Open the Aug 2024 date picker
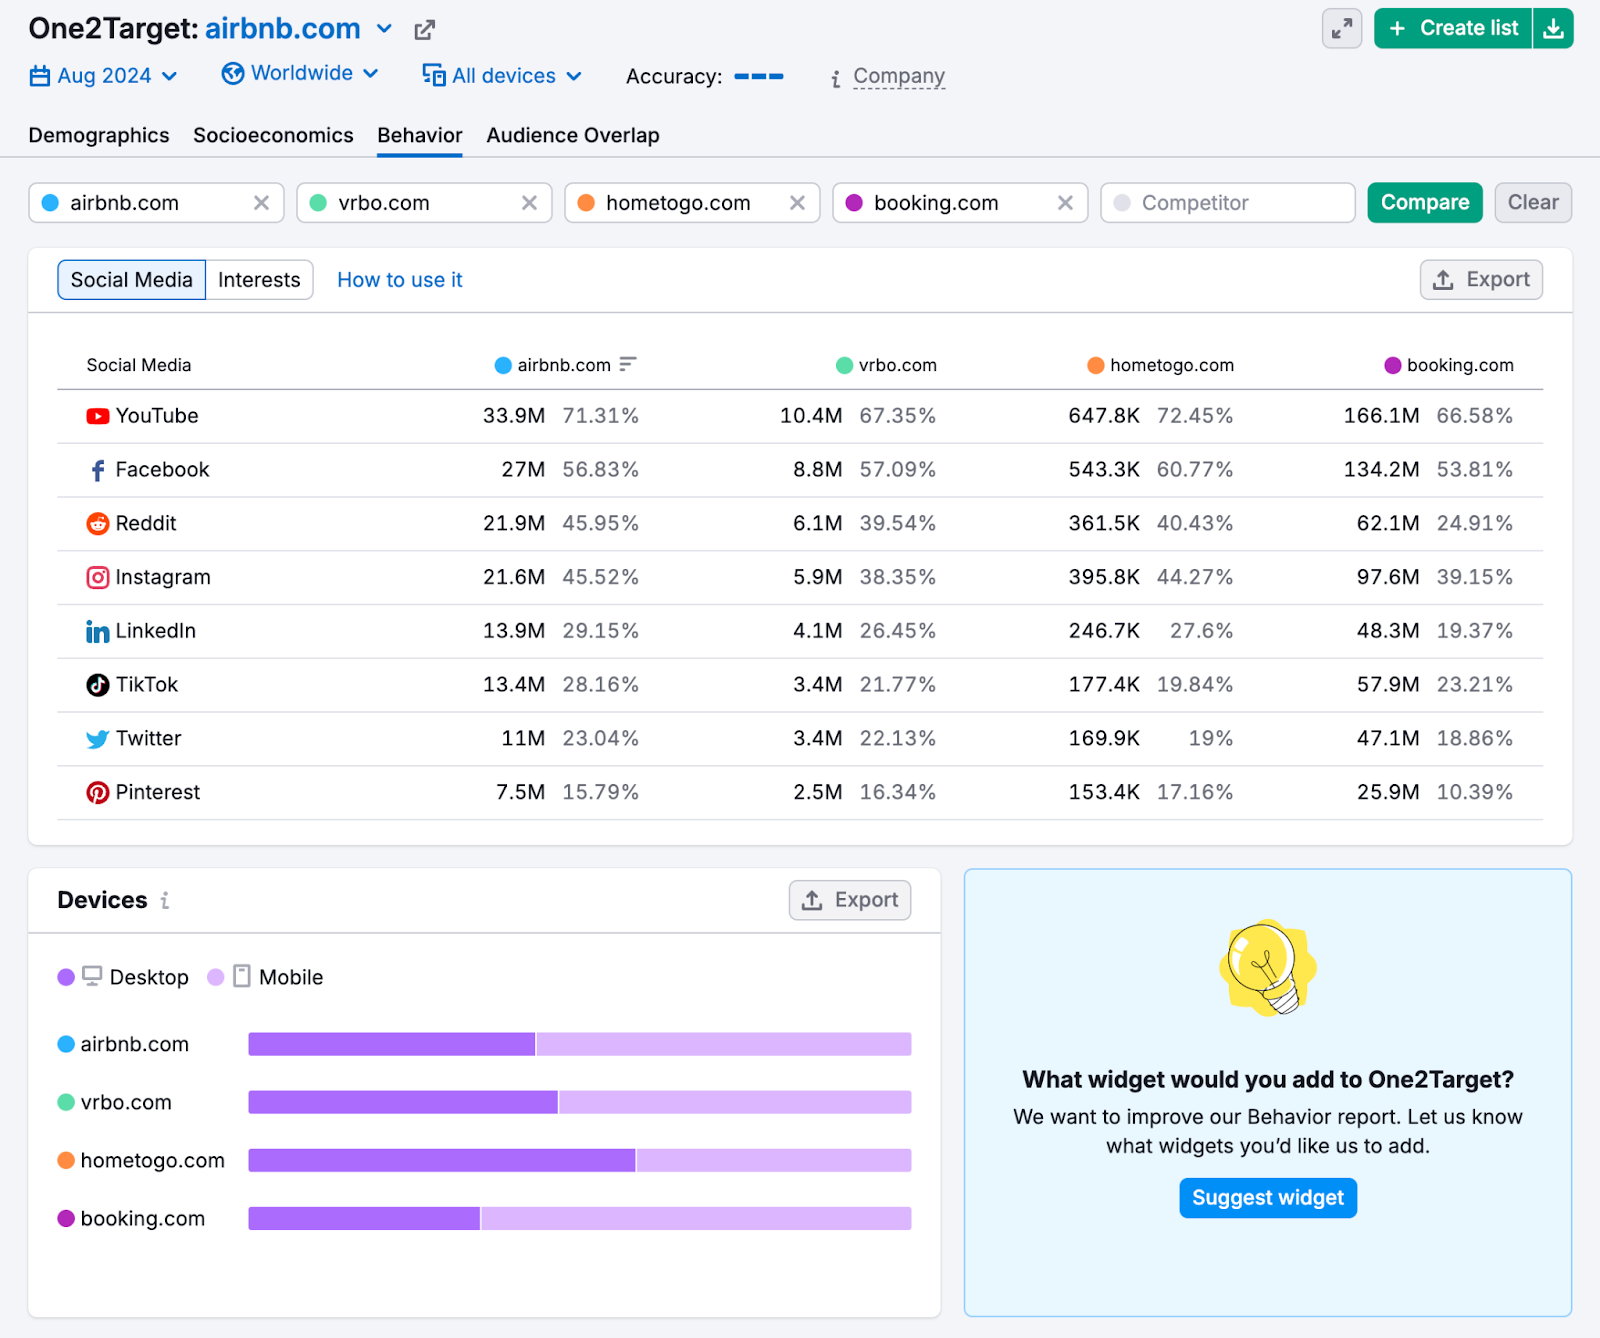The height and width of the screenshot is (1338, 1600). coord(104,76)
